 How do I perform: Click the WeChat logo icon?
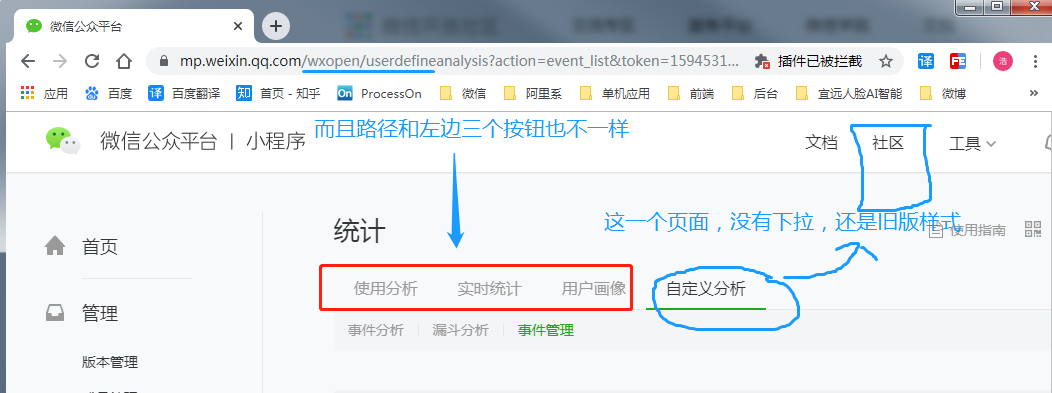click(62, 141)
